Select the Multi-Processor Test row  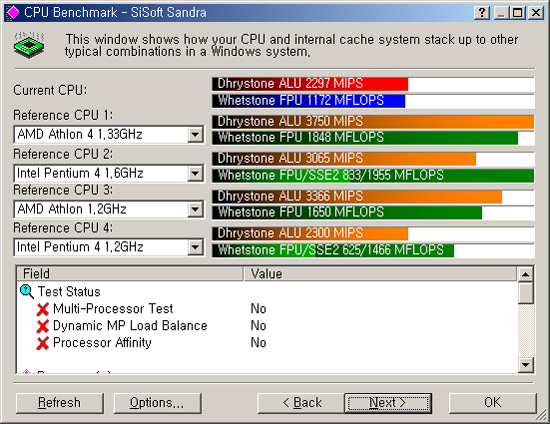pyautogui.click(x=267, y=309)
